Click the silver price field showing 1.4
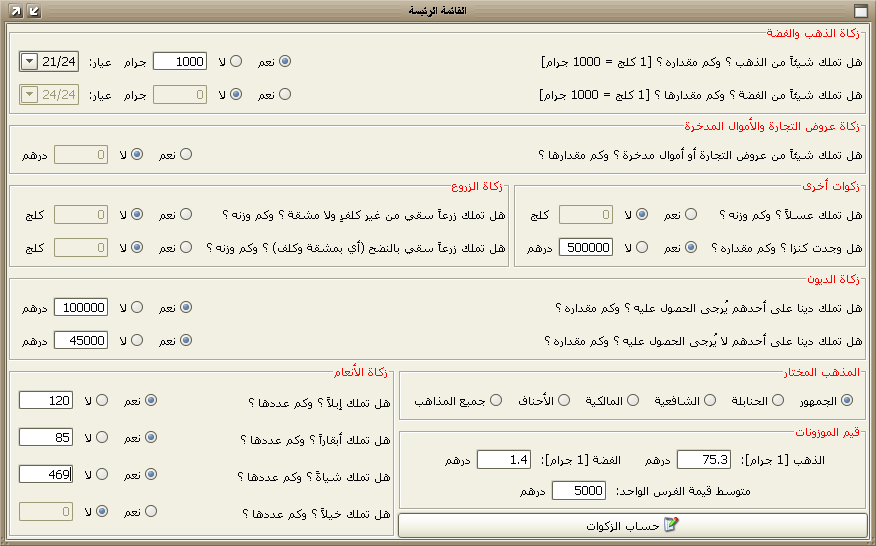 coord(504,460)
